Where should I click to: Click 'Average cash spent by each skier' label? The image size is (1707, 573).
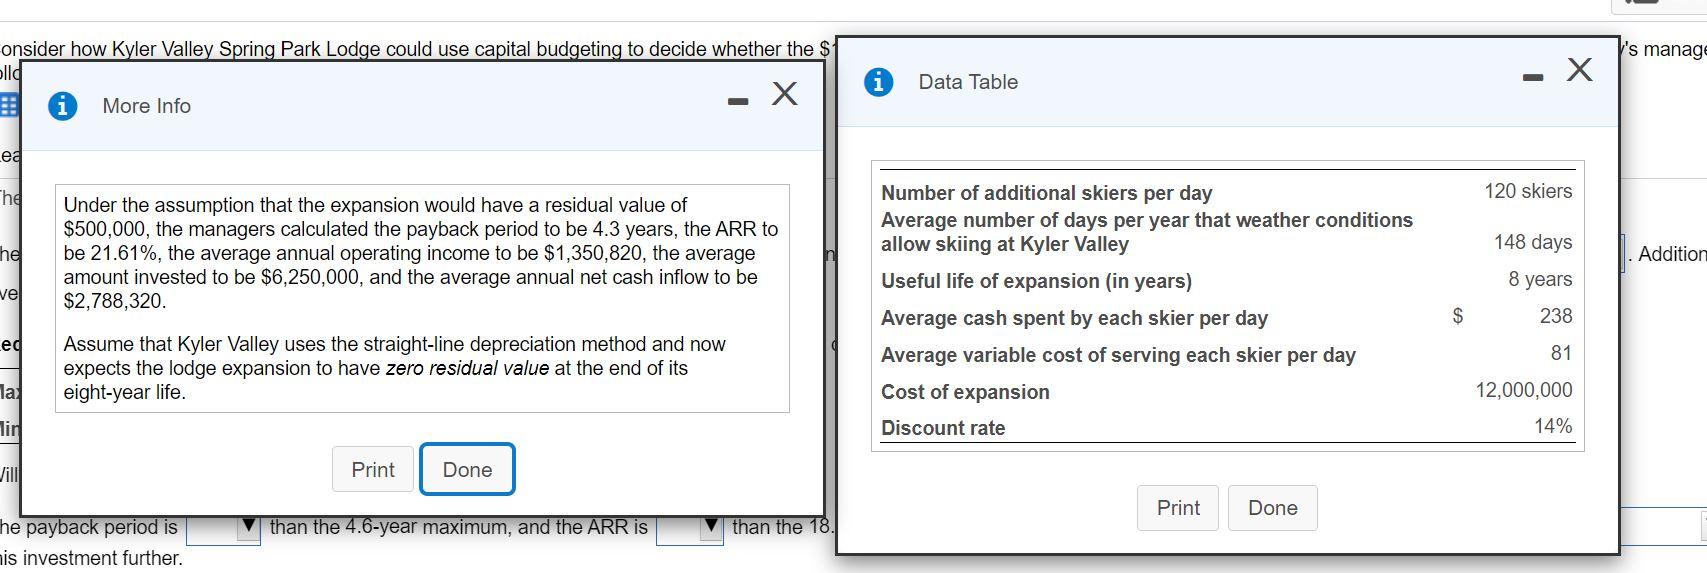coord(1074,318)
